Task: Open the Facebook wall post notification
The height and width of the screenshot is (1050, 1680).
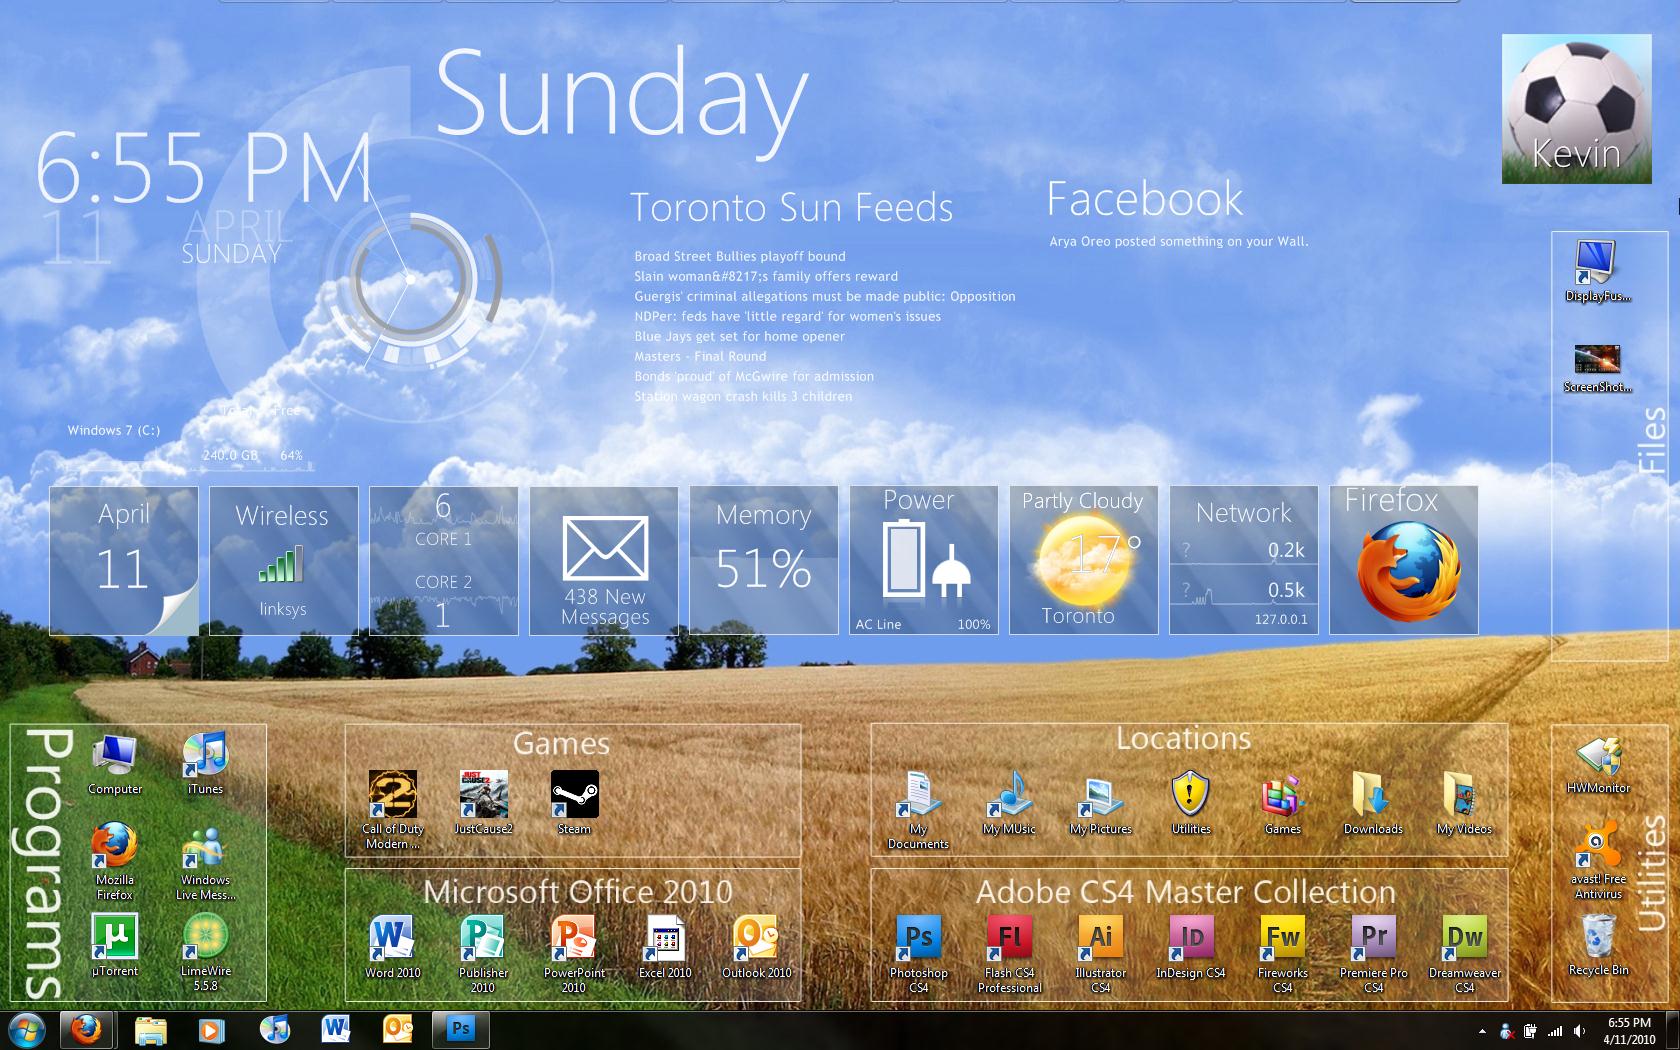Action: 1179,241
